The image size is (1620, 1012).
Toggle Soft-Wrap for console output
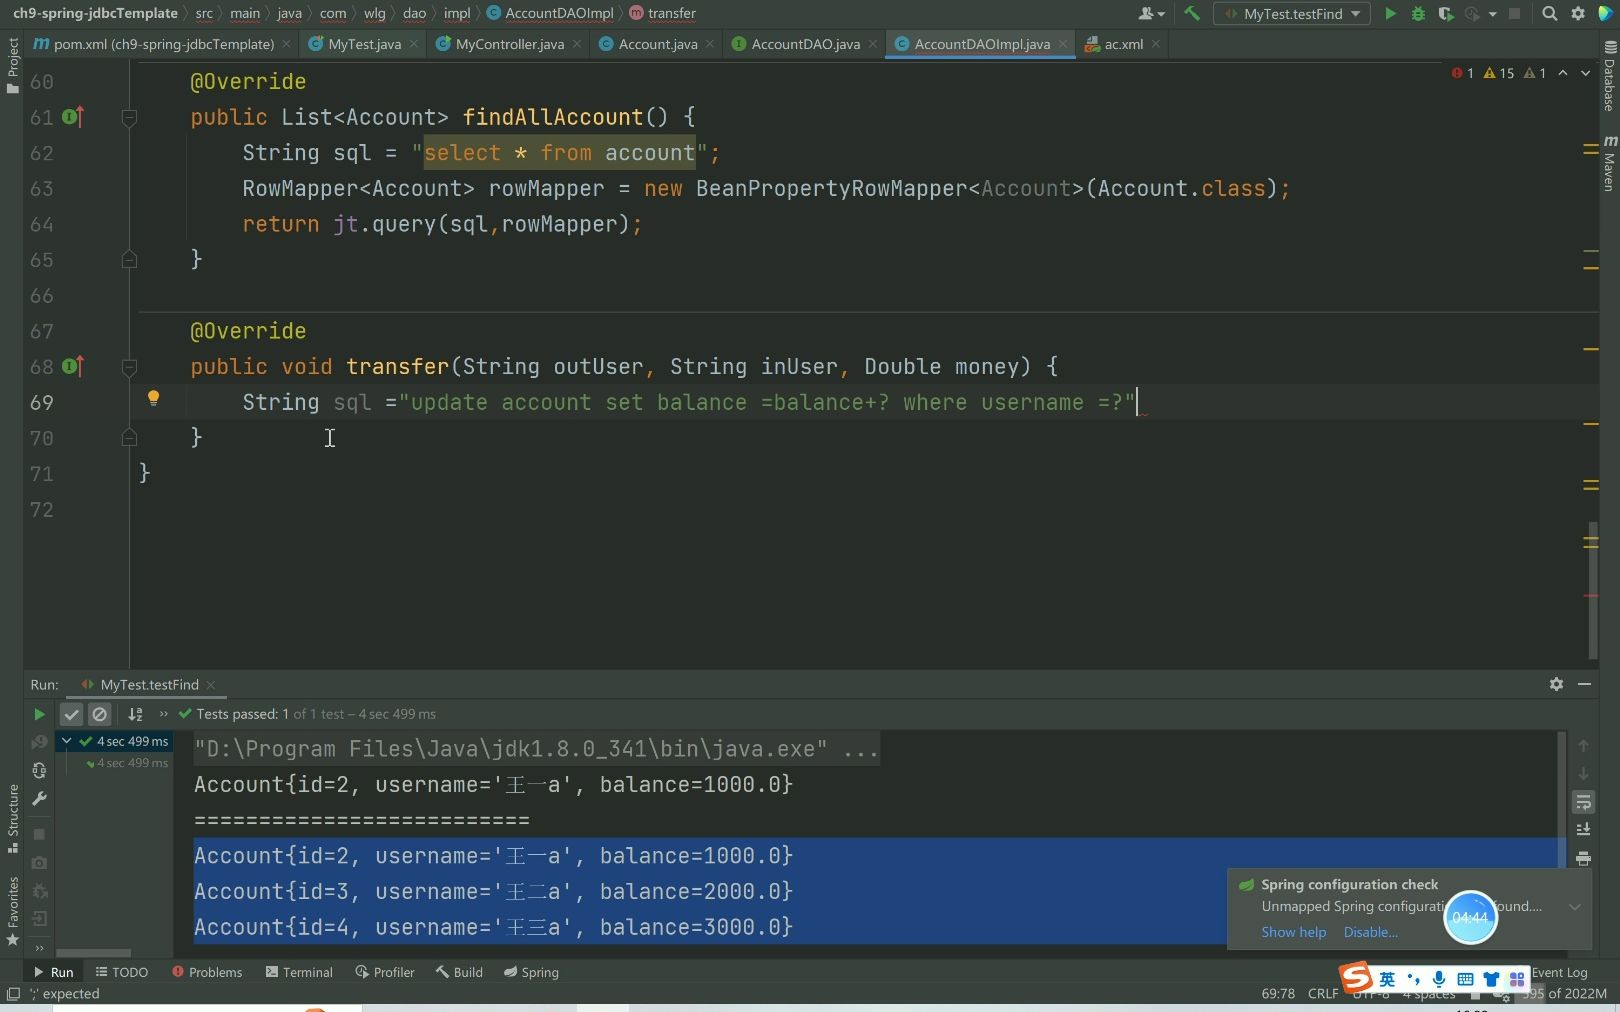(x=1583, y=802)
